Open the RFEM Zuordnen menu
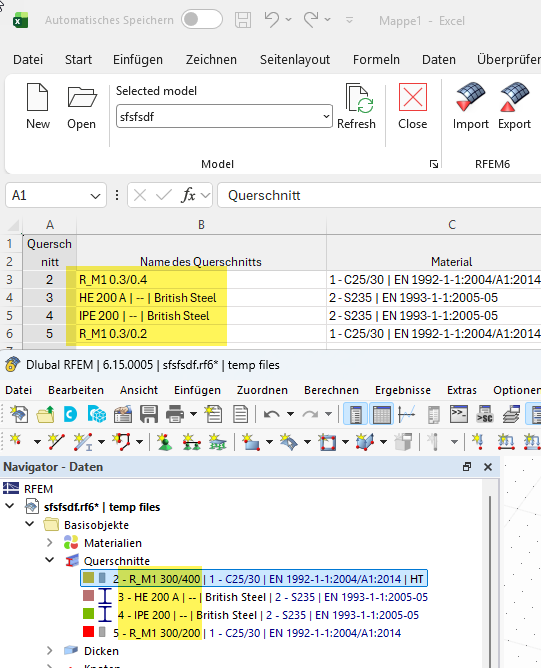The width and height of the screenshot is (541, 668). tap(262, 390)
